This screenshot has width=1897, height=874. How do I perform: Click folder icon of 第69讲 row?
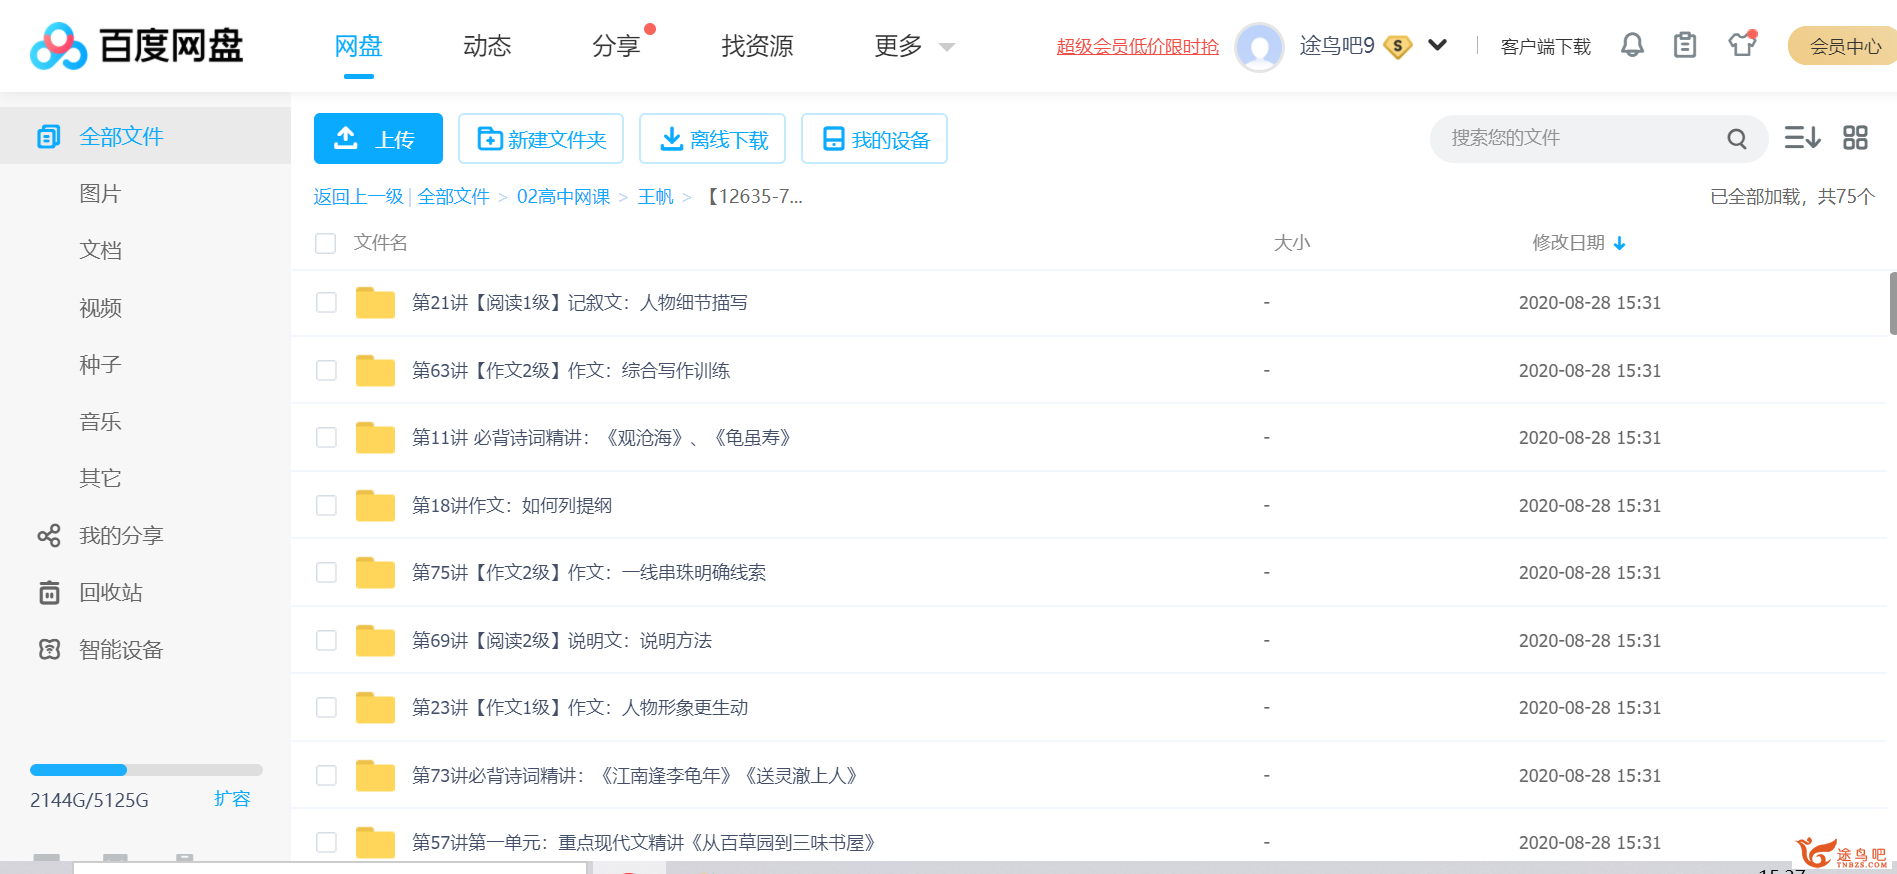375,640
